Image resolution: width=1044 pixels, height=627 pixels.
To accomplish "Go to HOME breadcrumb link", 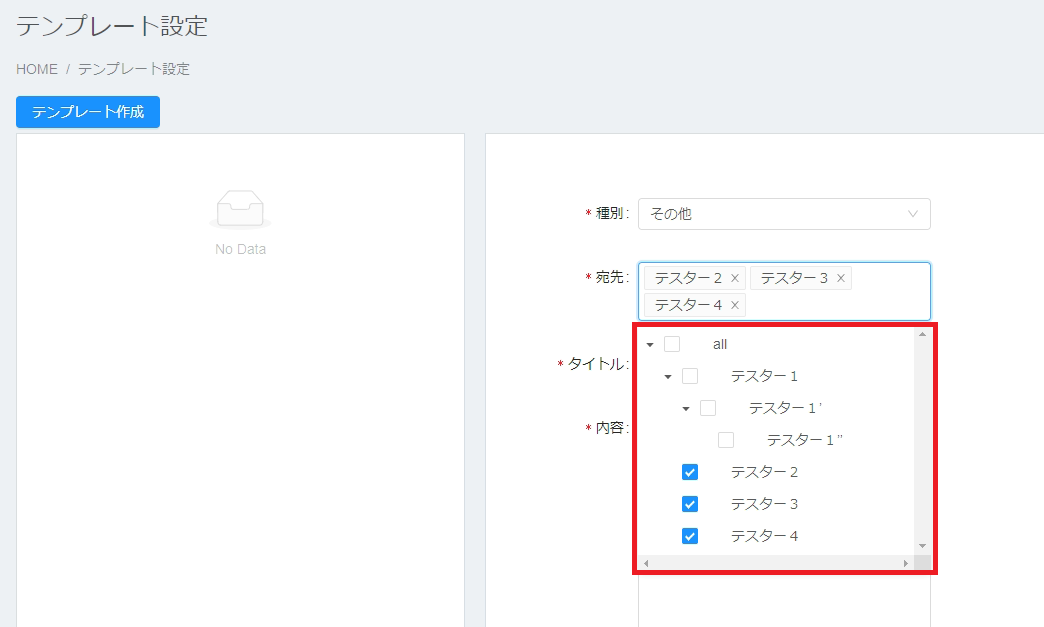I will (x=37, y=69).
